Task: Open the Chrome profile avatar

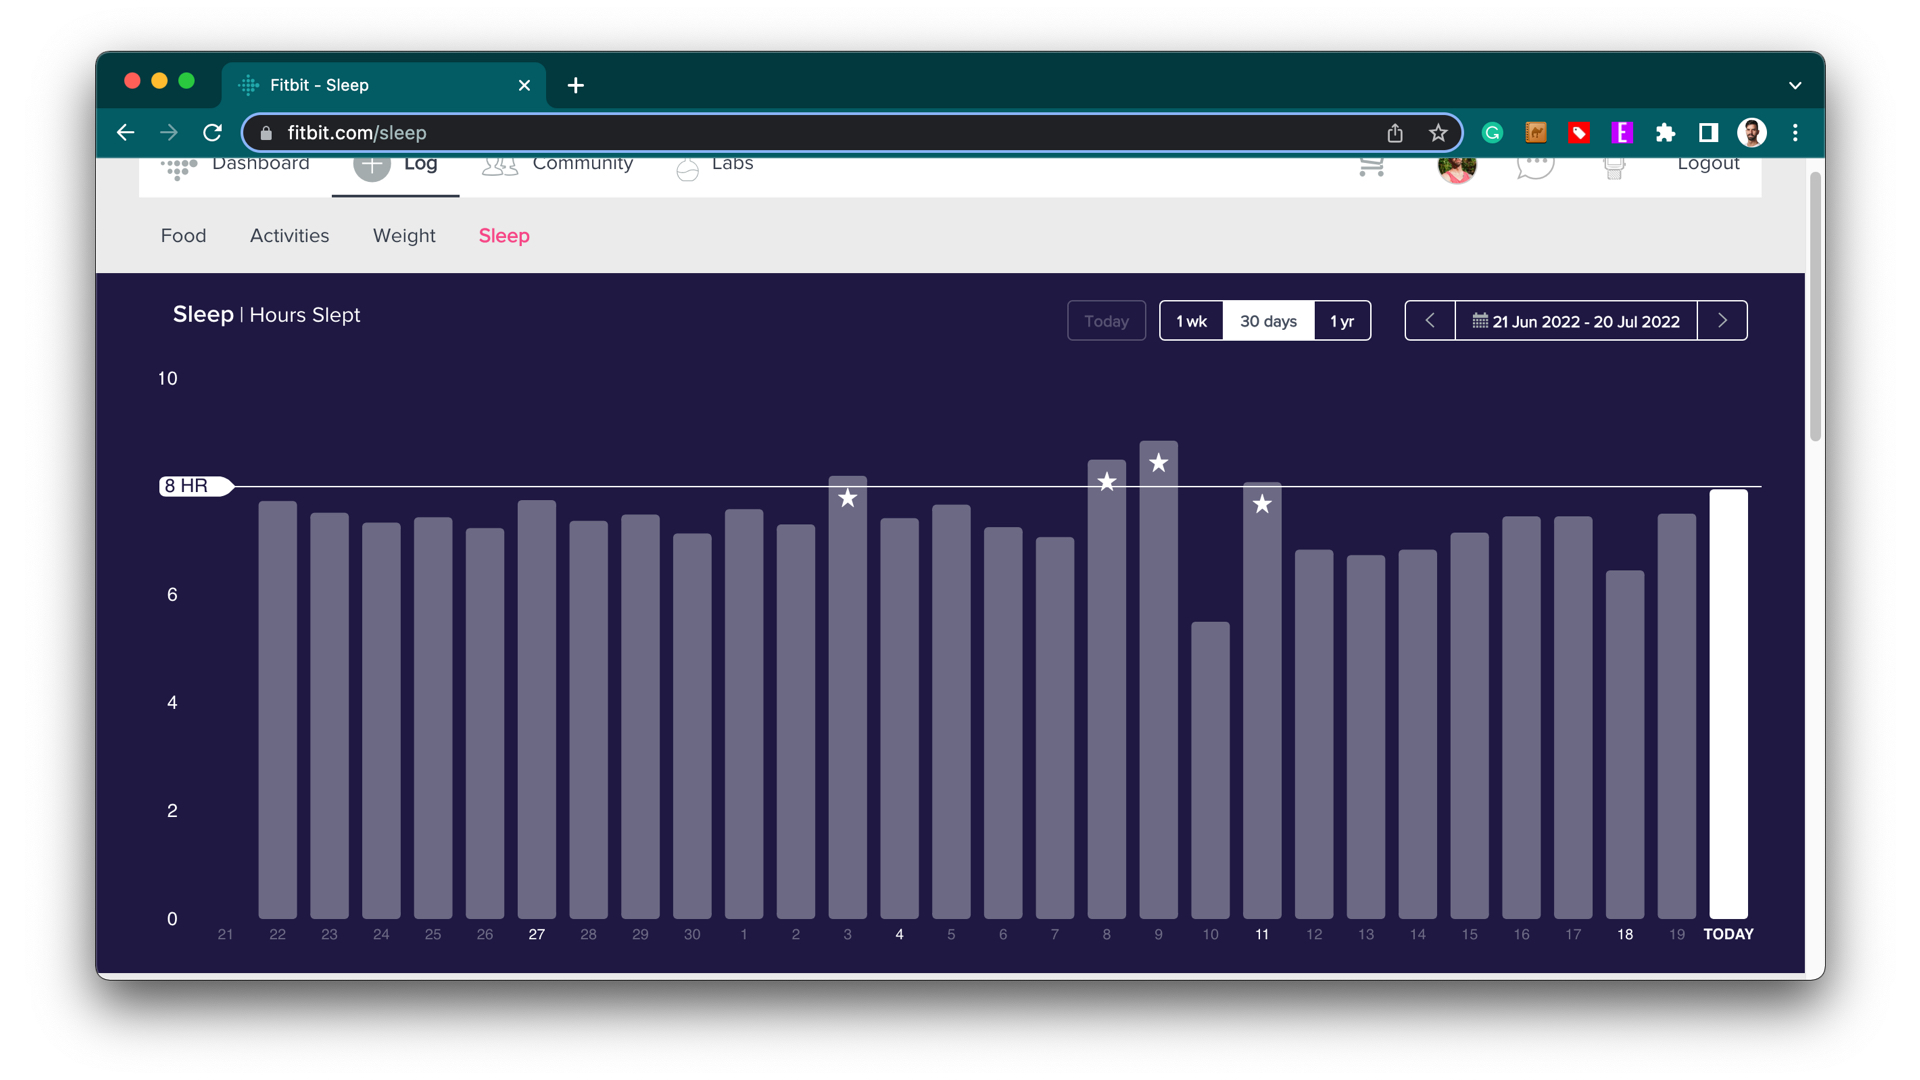Action: click(1752, 132)
